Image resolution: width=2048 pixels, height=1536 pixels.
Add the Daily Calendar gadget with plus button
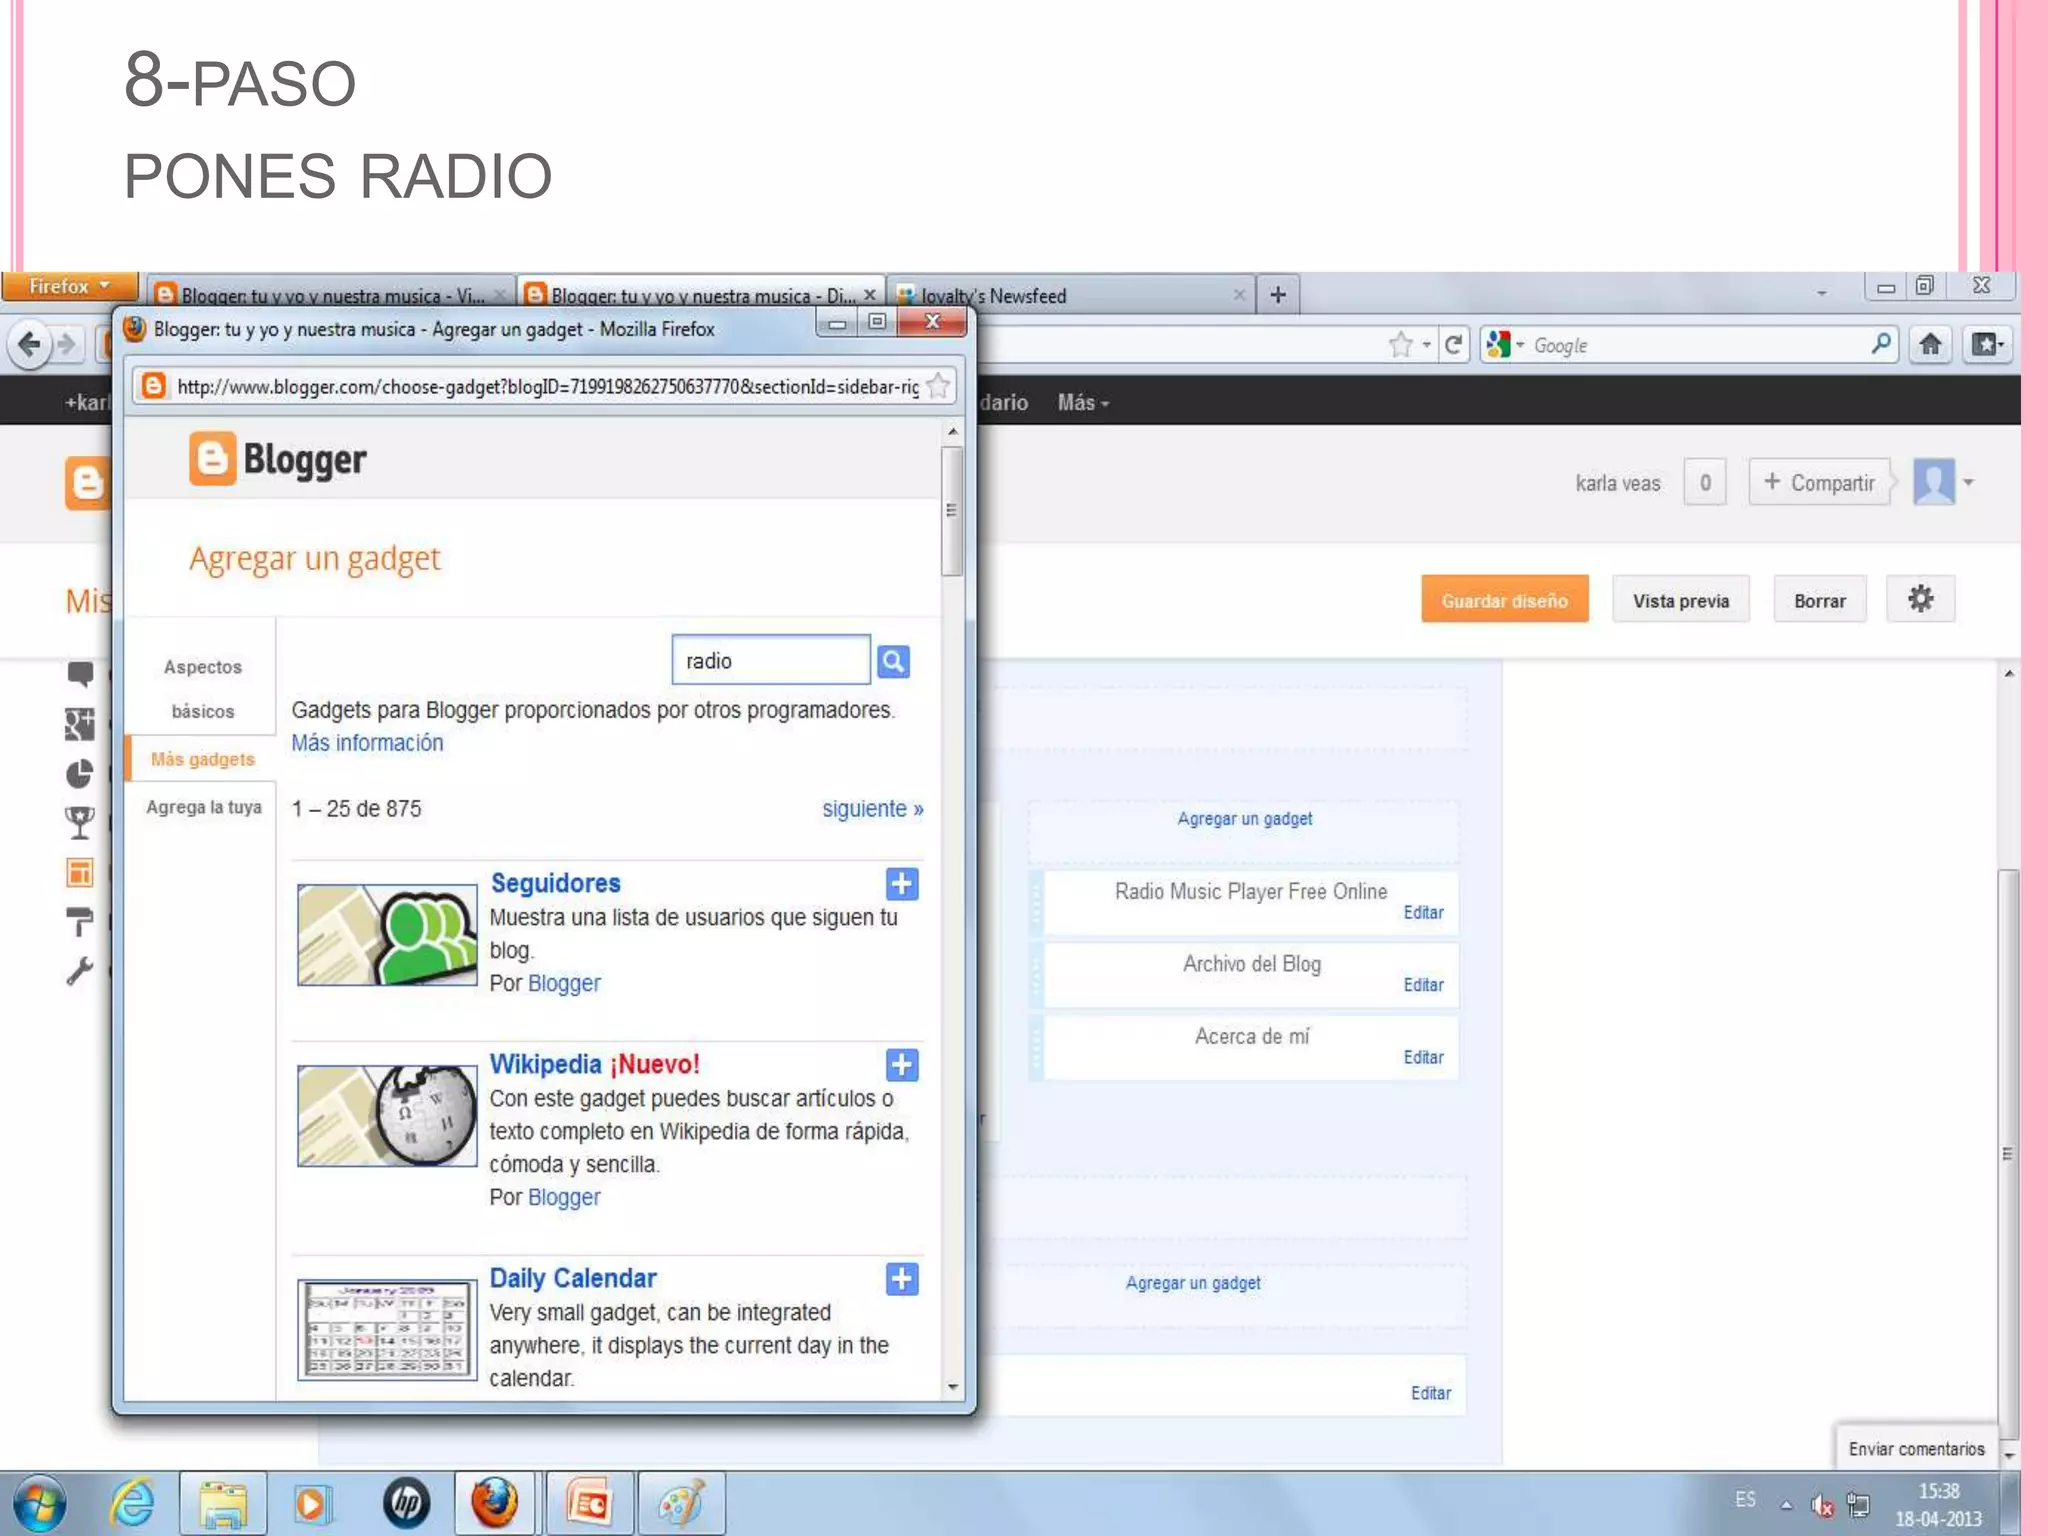[x=902, y=1279]
